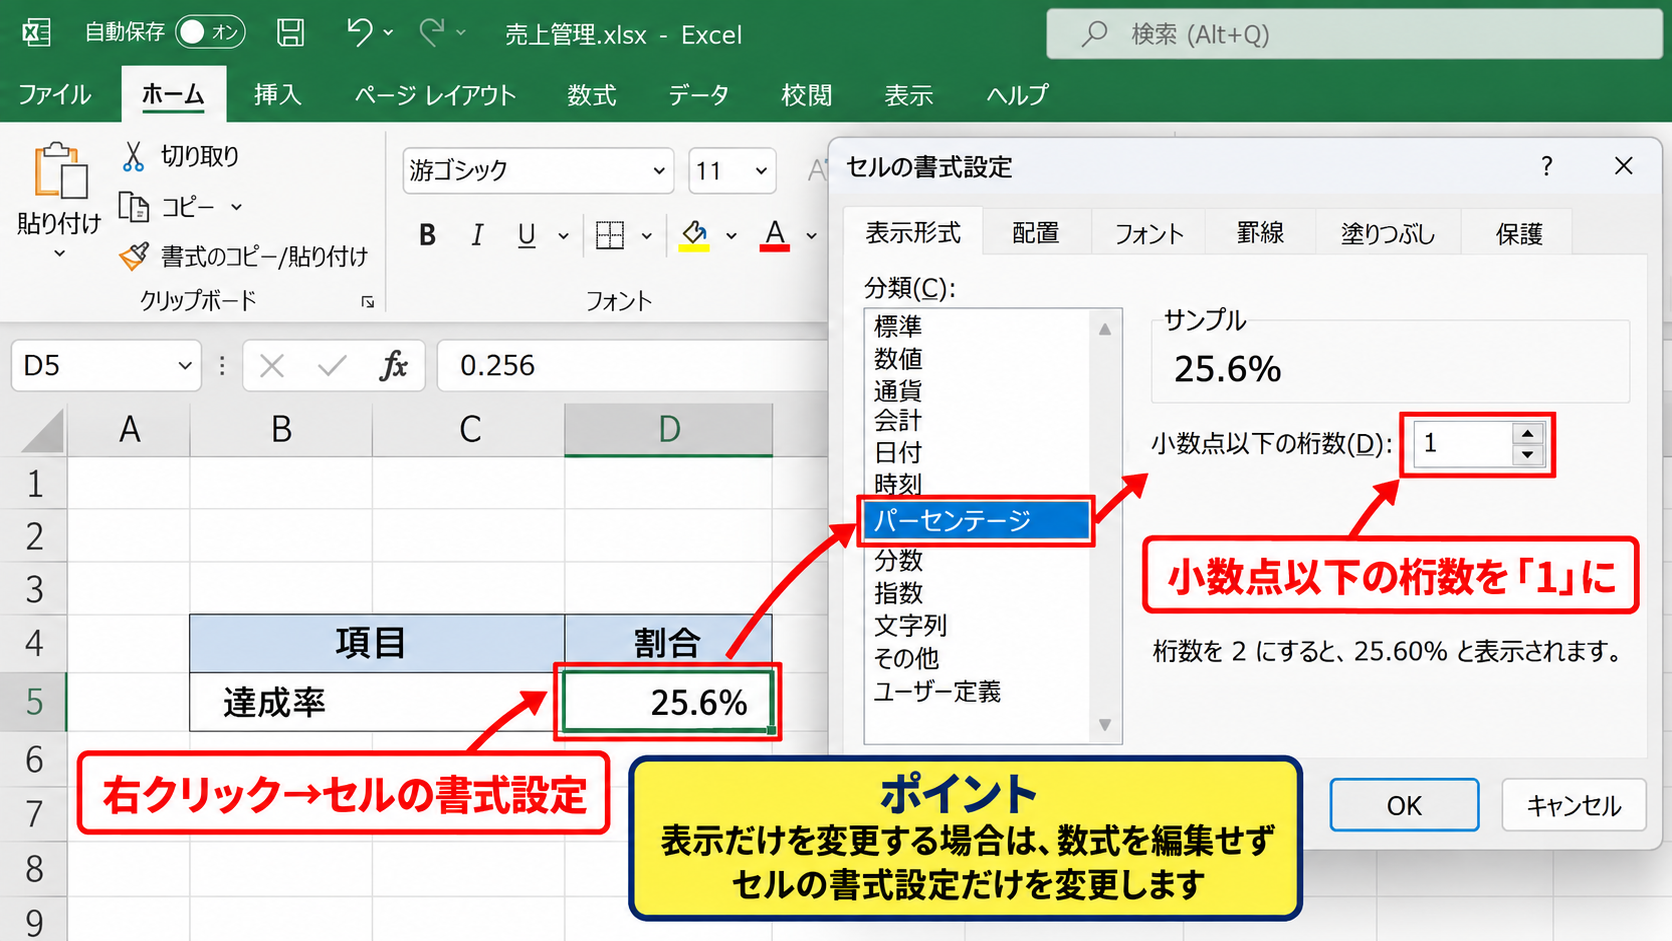Expand the Fill Color dropdown arrow
1672x941 pixels.
(731, 236)
